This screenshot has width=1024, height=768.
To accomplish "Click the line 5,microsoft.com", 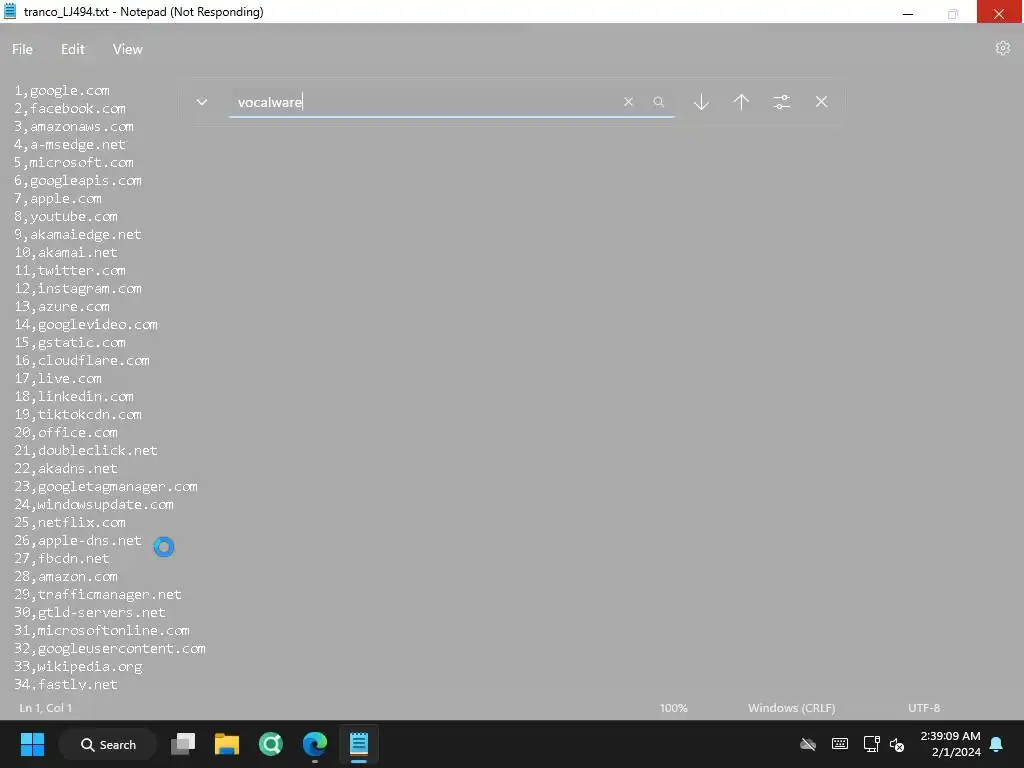I will (74, 163).
